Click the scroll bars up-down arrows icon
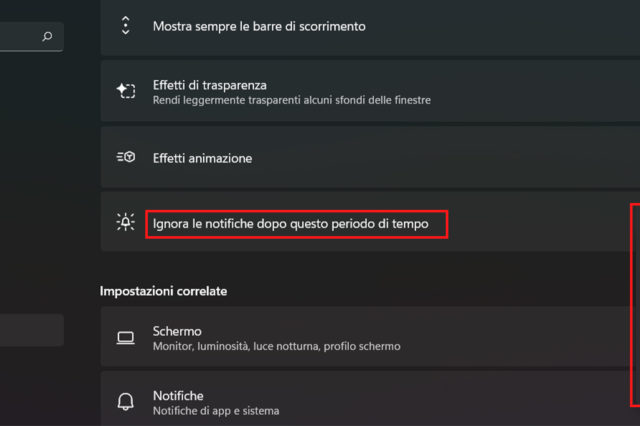Screen dimensions: 640x426 pyautogui.click(x=126, y=26)
